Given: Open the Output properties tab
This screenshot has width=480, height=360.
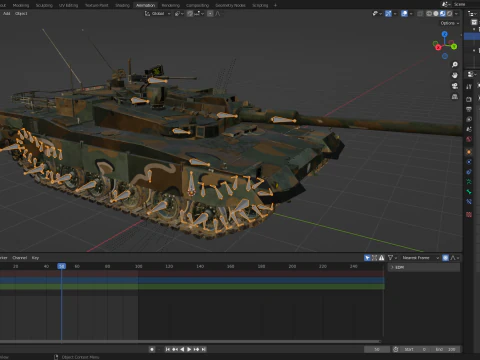Looking at the screenshot, I should click(x=469, y=109).
